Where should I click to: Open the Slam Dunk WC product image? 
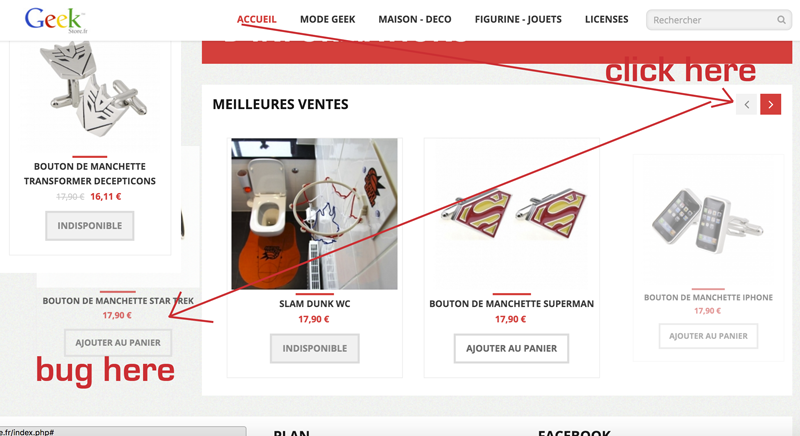point(314,214)
